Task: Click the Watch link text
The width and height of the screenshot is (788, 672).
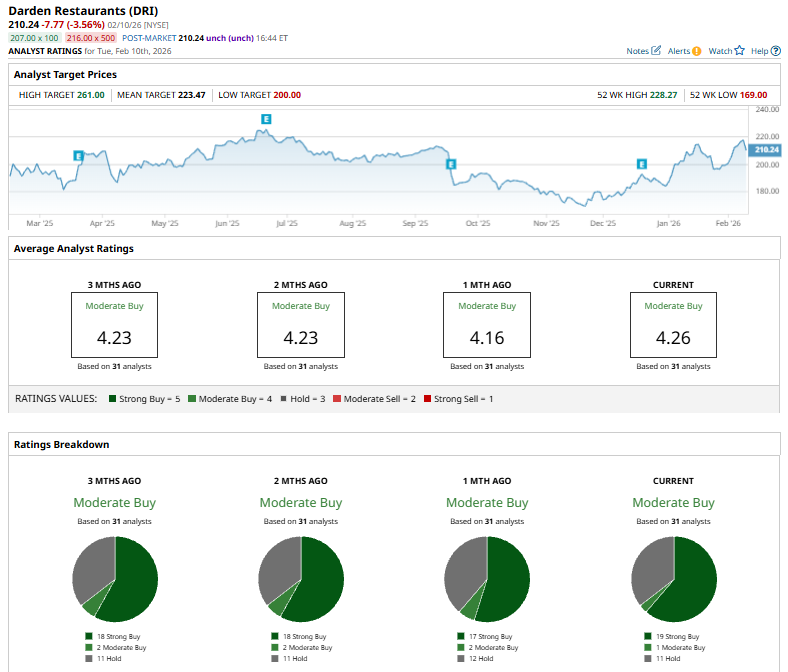Action: [x=720, y=51]
